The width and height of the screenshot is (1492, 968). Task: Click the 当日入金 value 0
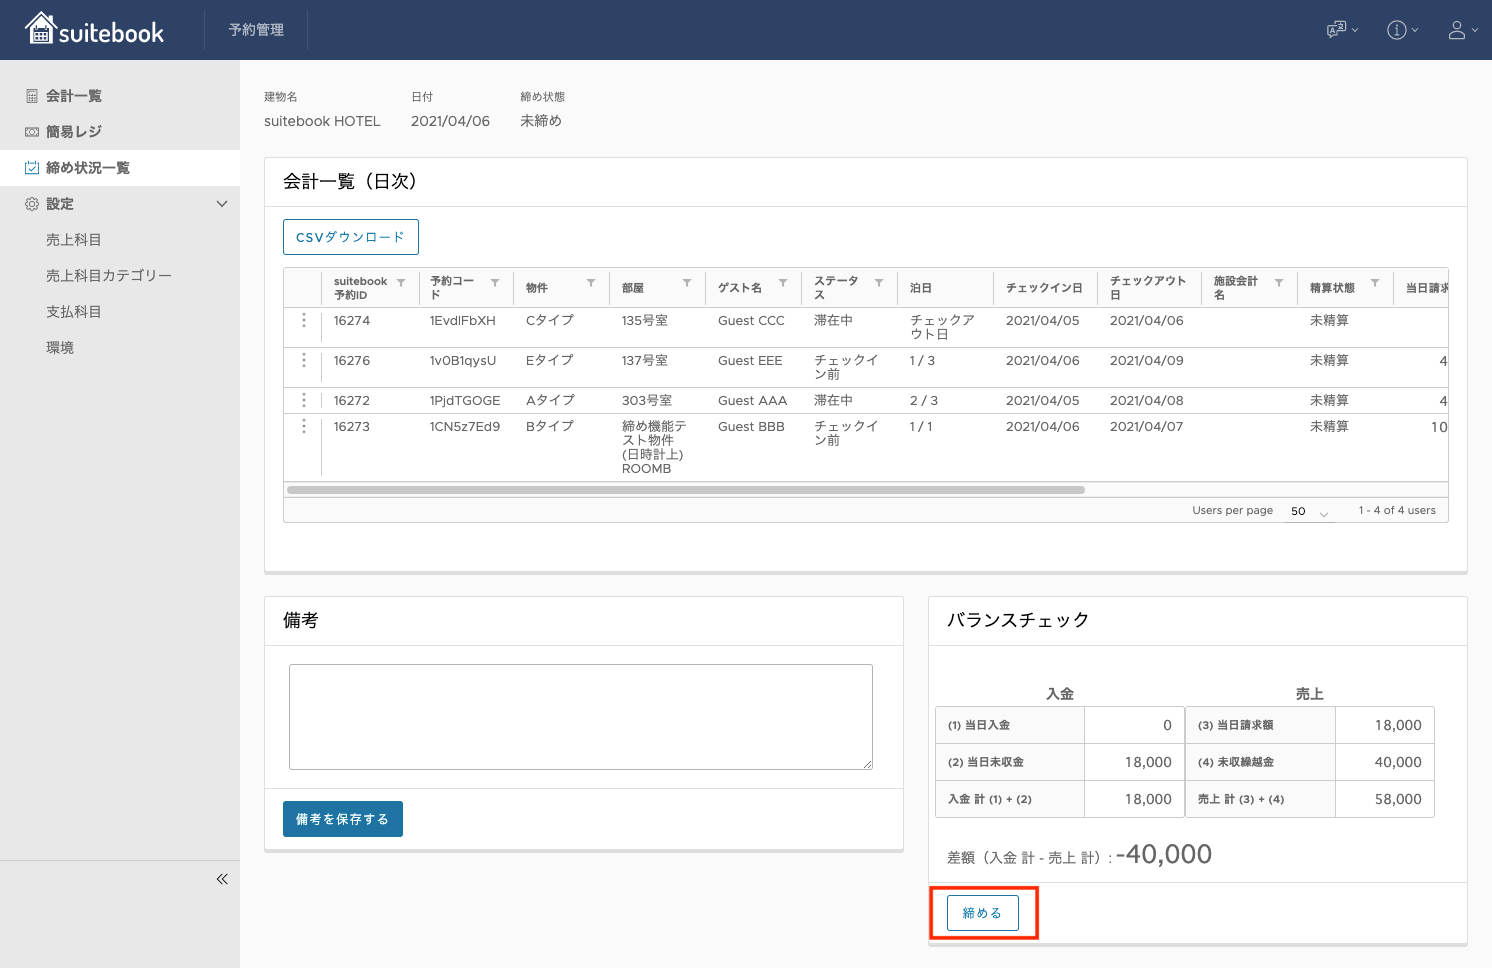point(1167,725)
